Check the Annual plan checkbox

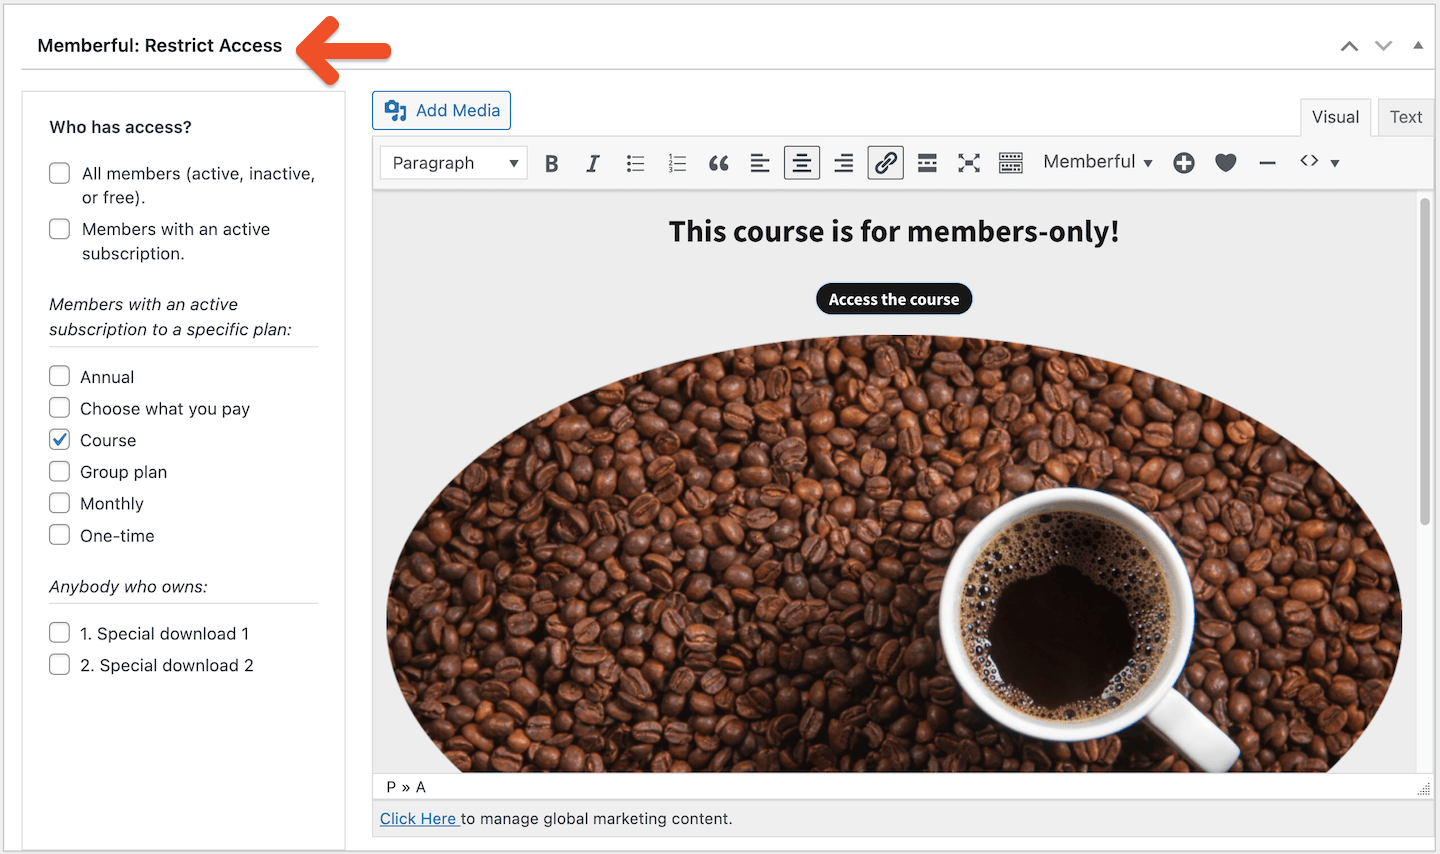tap(60, 376)
